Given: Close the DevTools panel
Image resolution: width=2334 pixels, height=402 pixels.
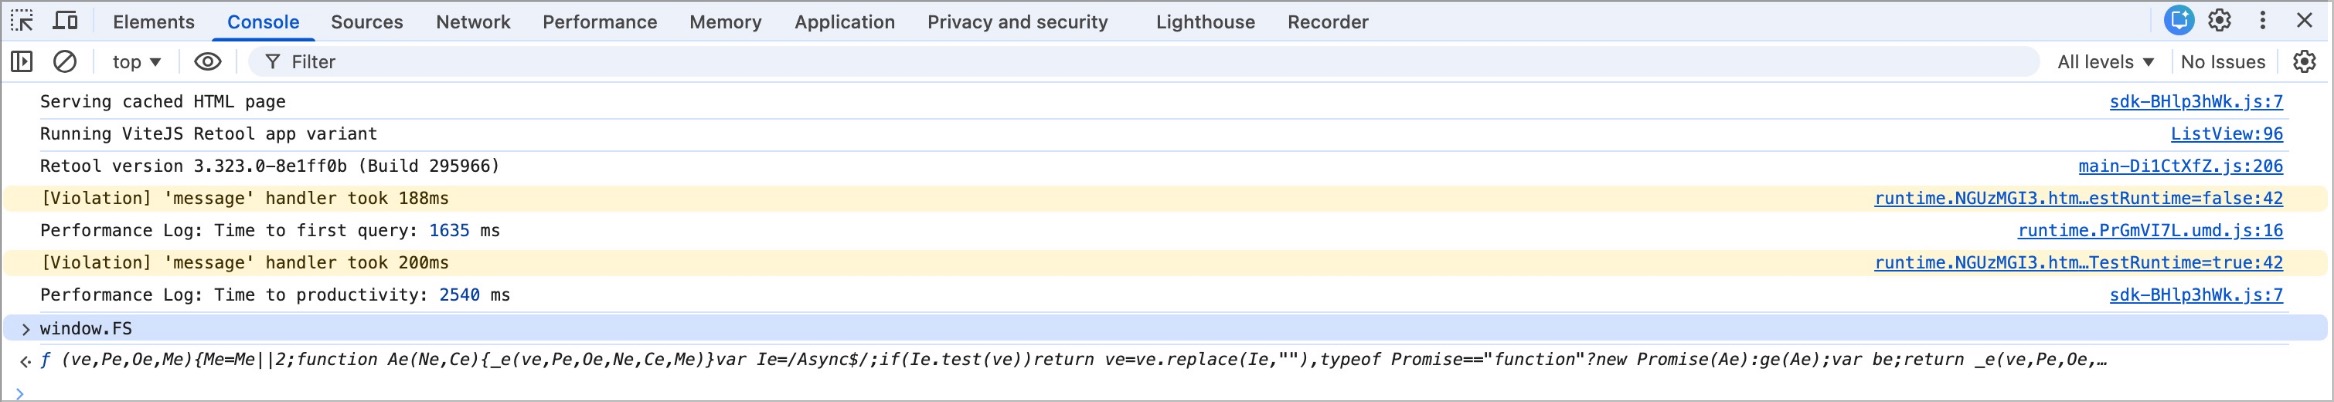Looking at the screenshot, I should click(x=2305, y=20).
